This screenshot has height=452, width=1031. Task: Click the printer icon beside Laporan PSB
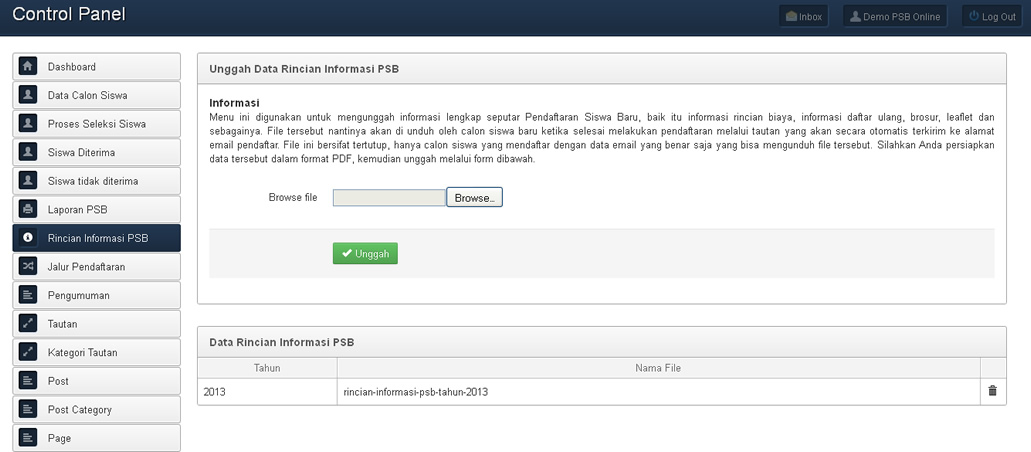[28, 210]
